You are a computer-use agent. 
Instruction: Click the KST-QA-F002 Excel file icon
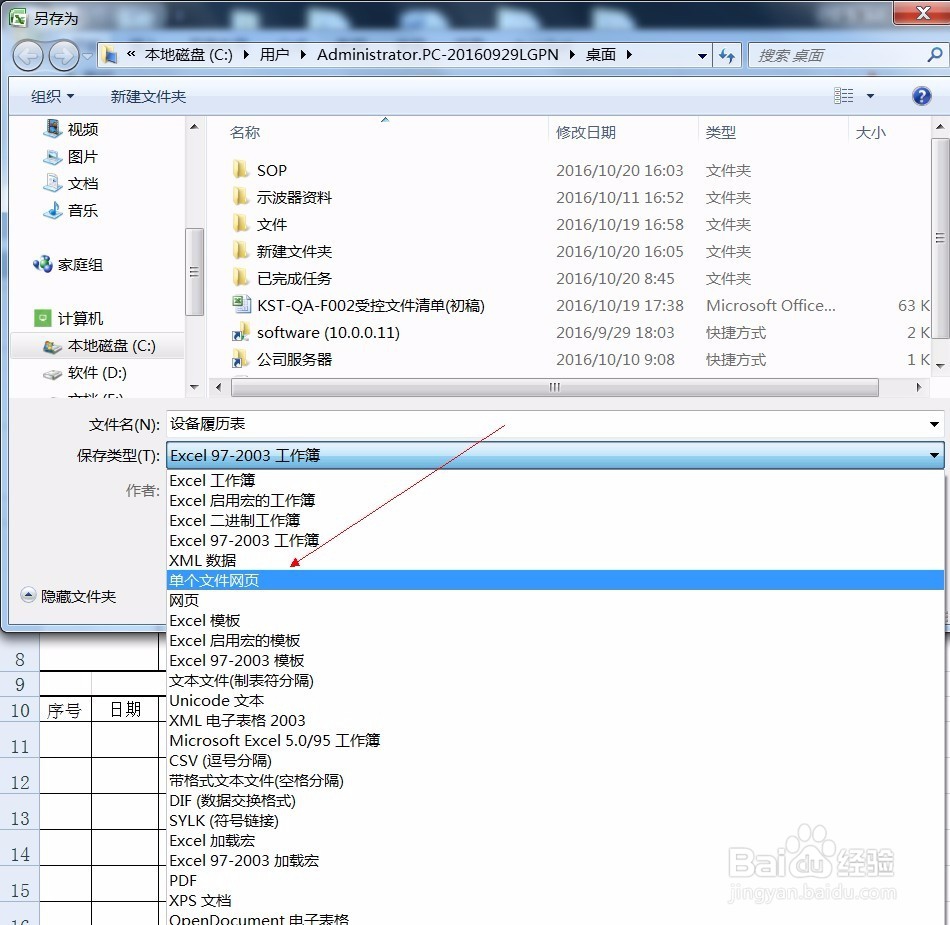[x=241, y=305]
